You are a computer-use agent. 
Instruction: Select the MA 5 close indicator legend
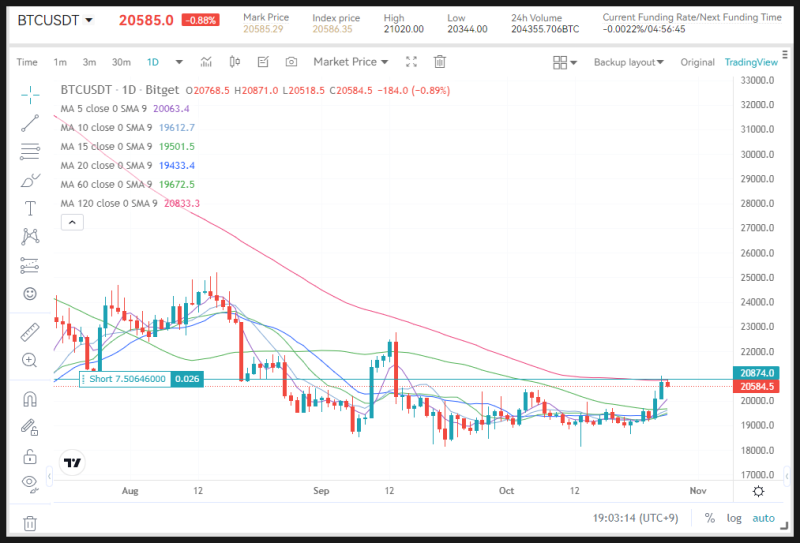coord(125,109)
